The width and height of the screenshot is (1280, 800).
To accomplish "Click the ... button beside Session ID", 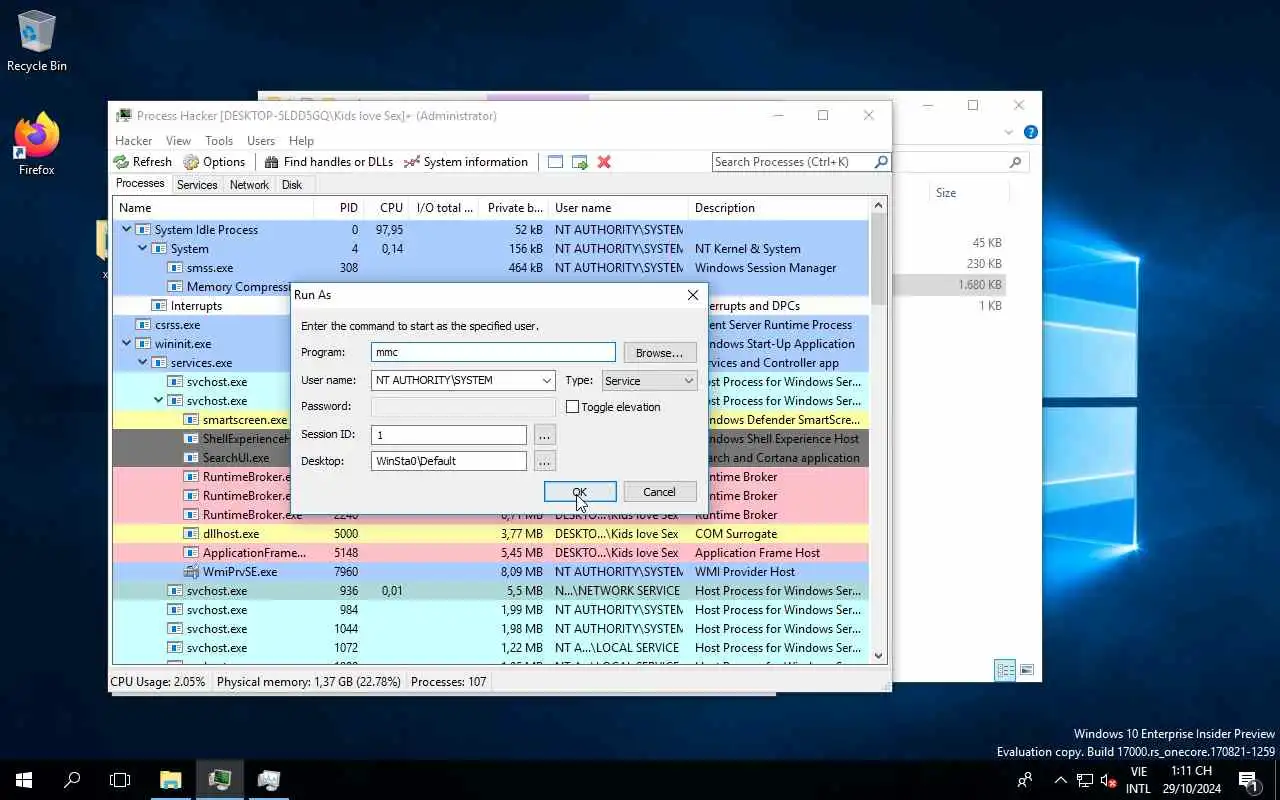I will pos(544,435).
